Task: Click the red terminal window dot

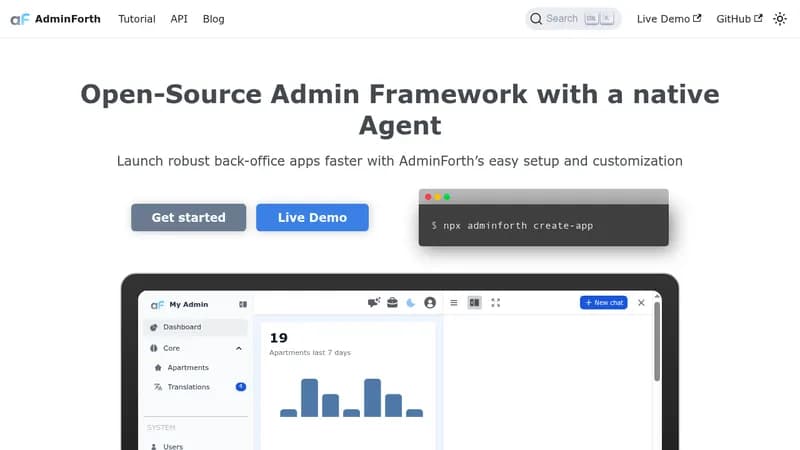Action: point(428,197)
